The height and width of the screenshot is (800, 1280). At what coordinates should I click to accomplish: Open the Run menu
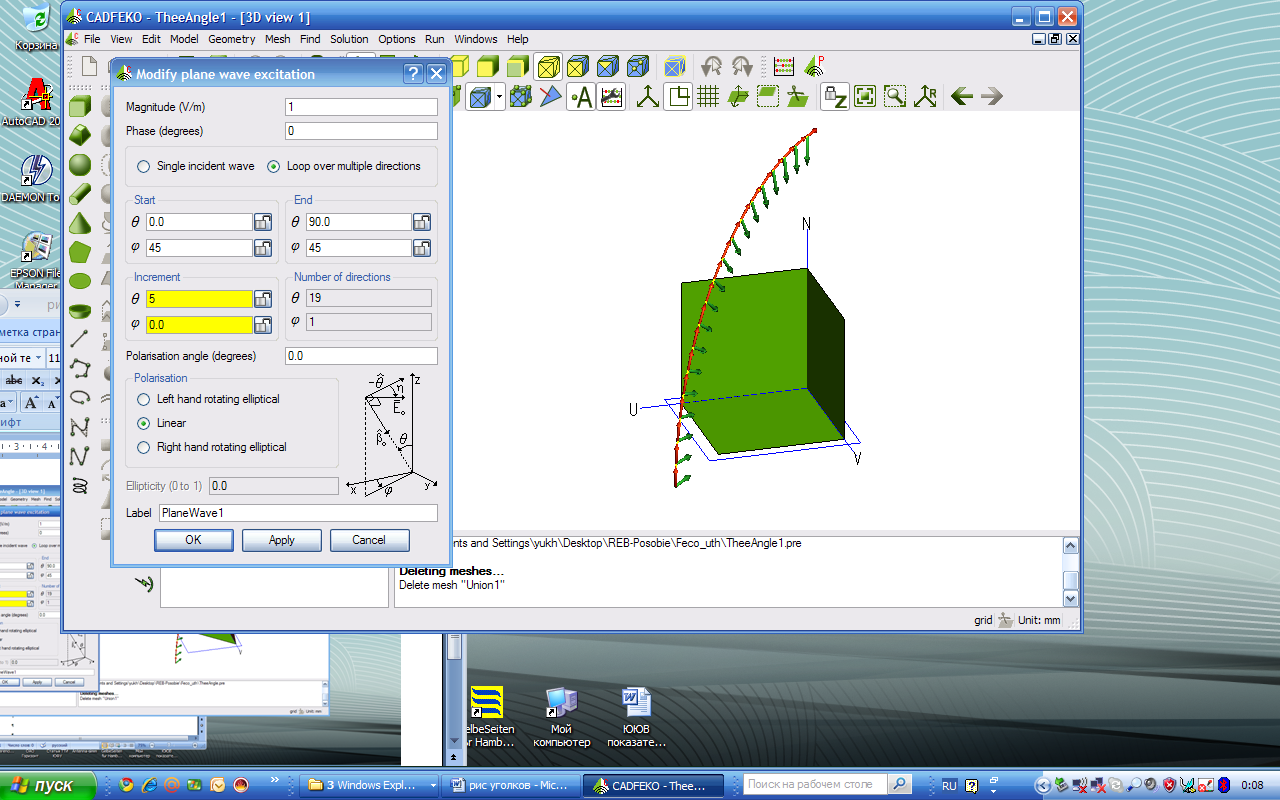[x=435, y=39]
